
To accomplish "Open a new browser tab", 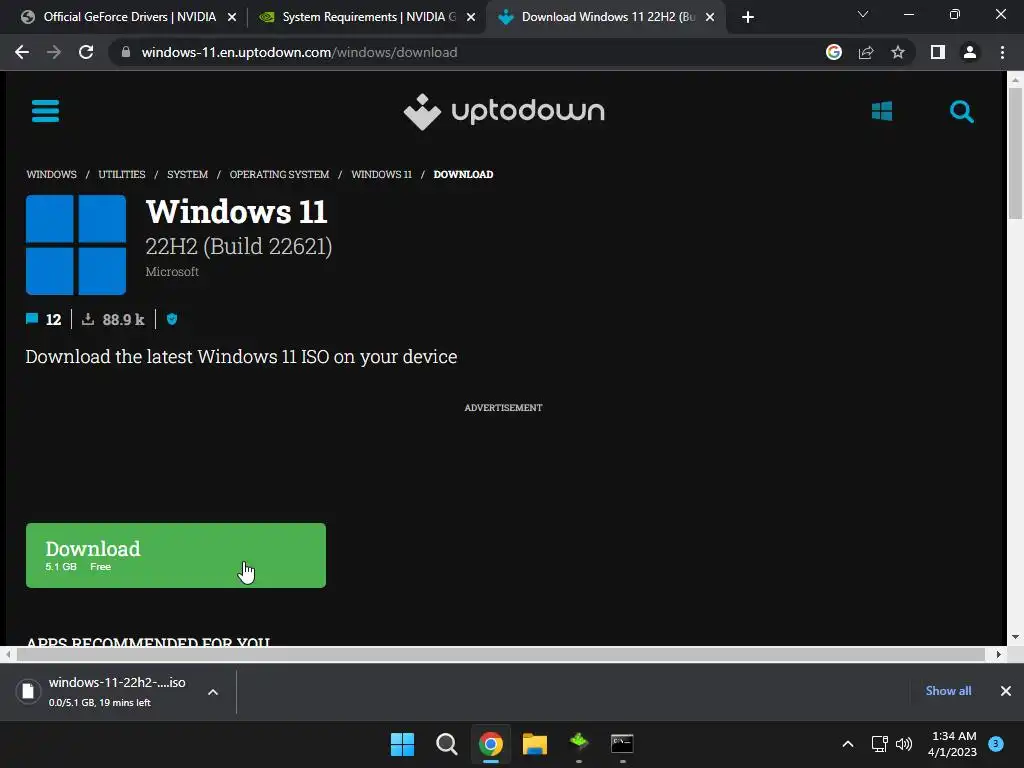I will 748,17.
